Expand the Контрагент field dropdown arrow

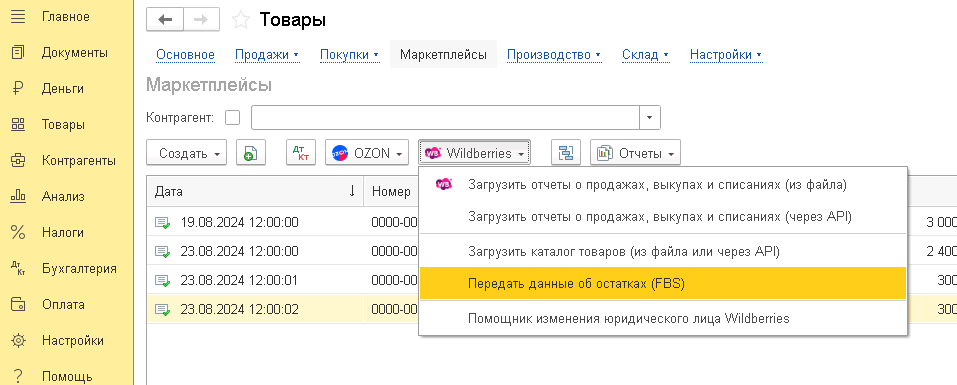(650, 118)
